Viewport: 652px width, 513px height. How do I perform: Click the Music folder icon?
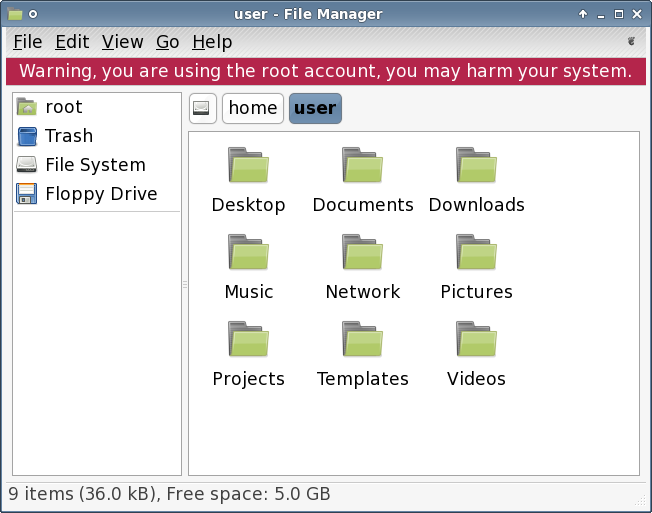(248, 252)
